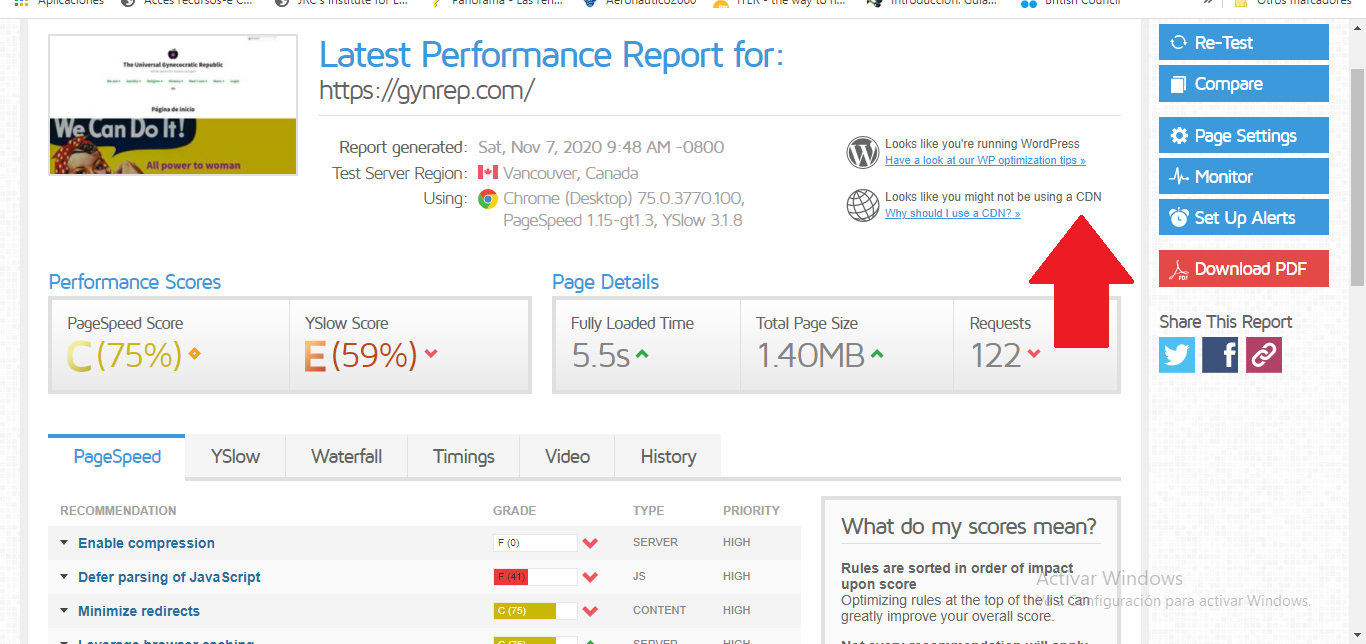This screenshot has height=644, width=1366.
Task: Expand Defer parsing of JavaScript row
Action: (x=64, y=577)
